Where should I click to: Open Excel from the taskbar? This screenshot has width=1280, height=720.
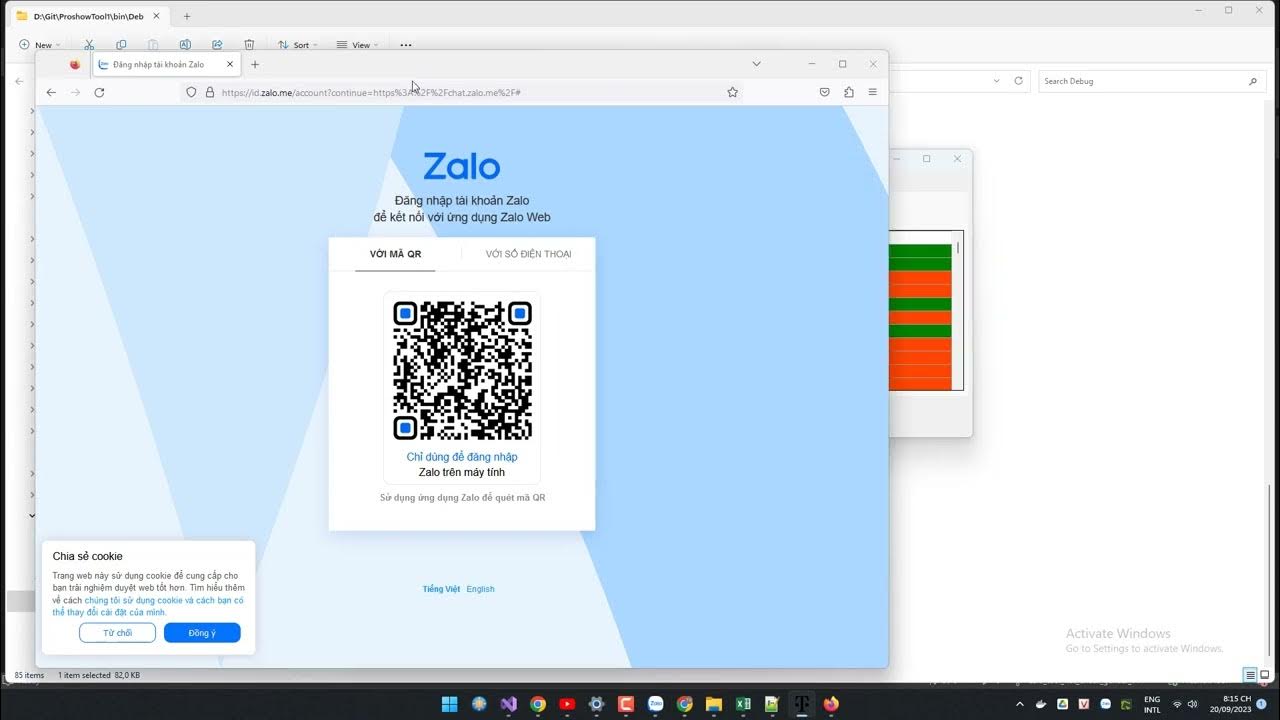click(743, 704)
